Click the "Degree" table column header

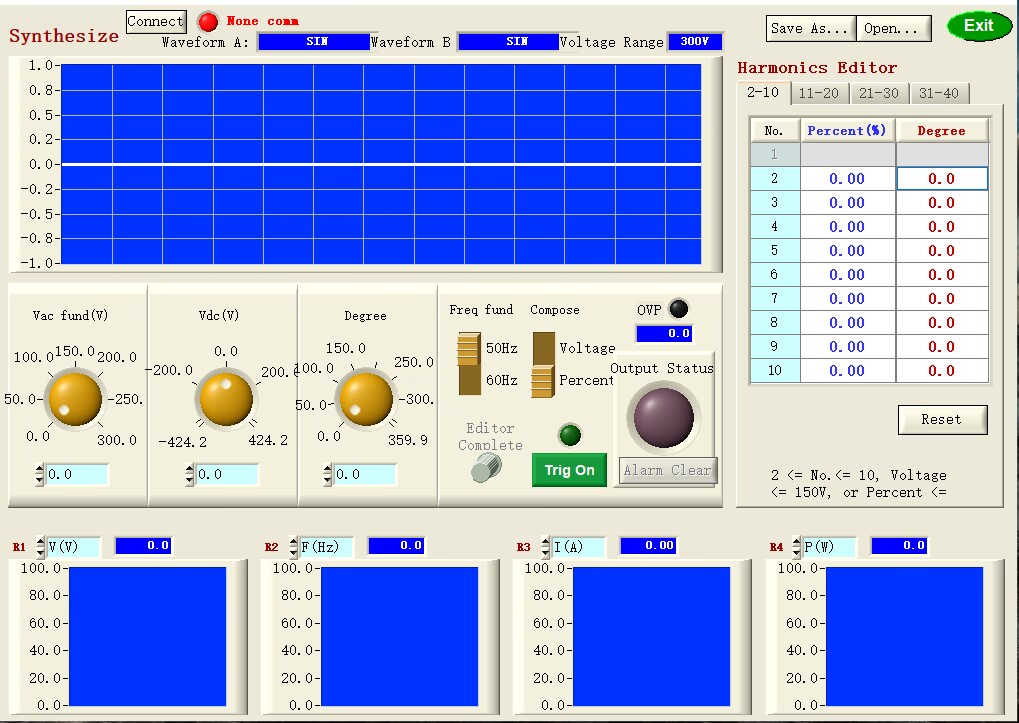click(942, 131)
